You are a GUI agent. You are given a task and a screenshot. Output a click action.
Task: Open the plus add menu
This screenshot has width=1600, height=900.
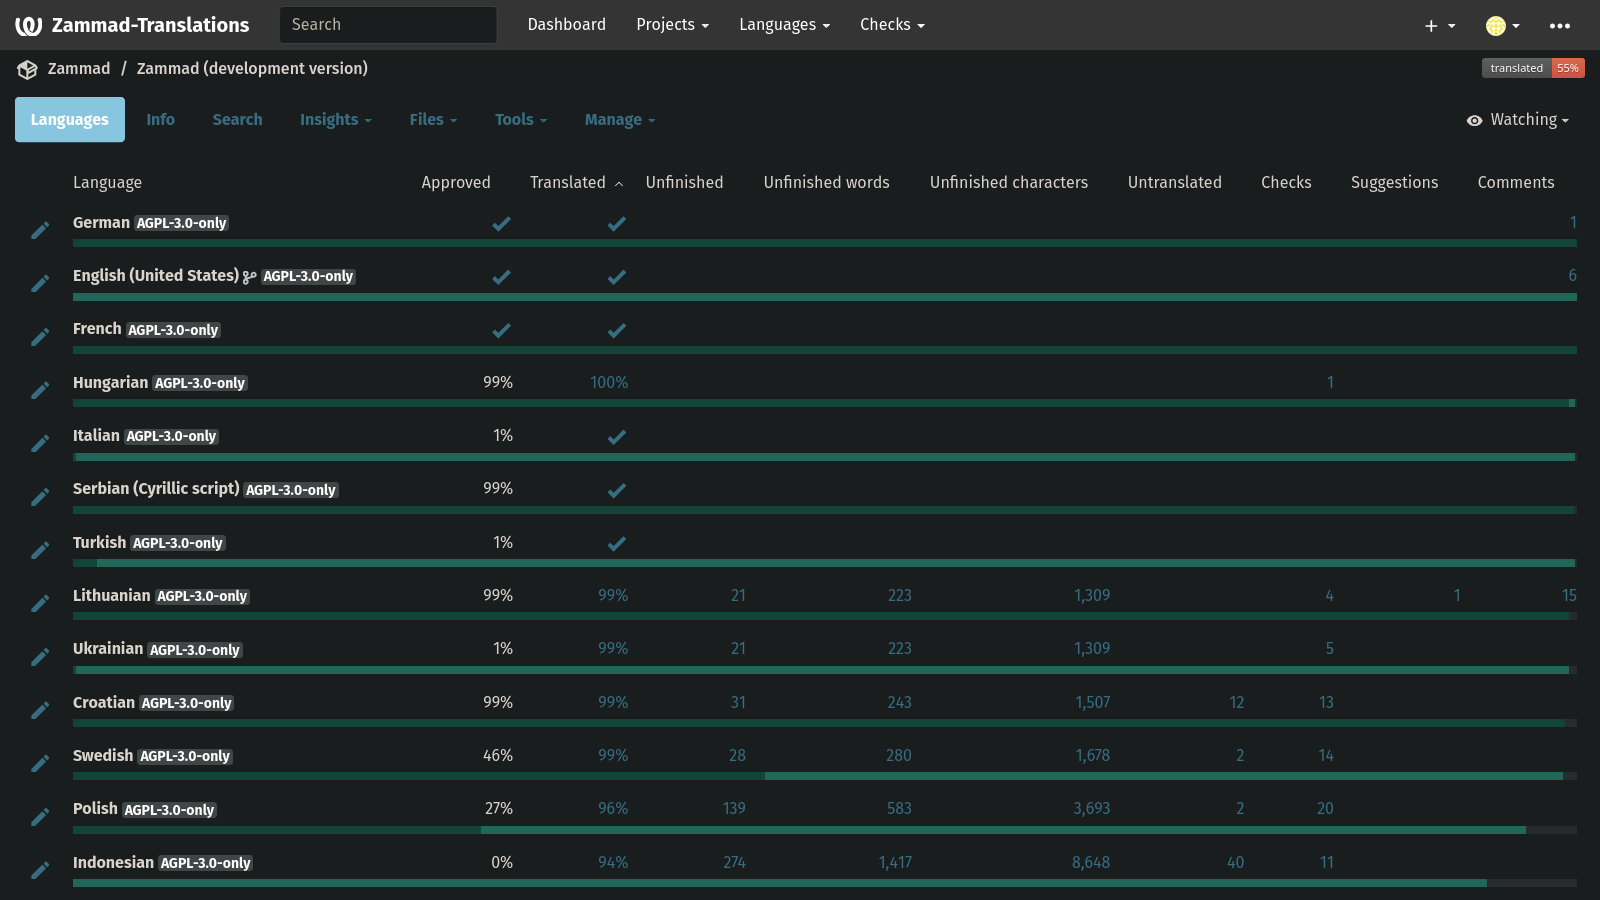(x=1439, y=25)
